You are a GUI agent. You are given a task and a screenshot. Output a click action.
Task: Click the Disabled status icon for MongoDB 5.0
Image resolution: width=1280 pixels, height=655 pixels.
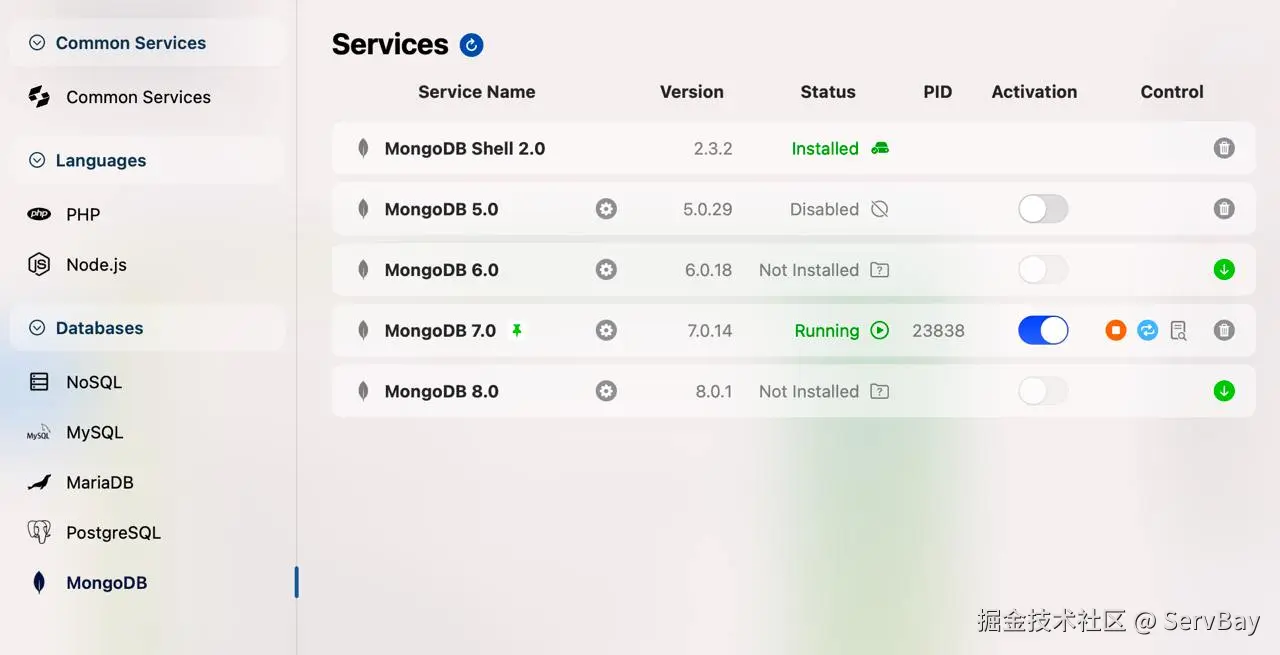880,209
